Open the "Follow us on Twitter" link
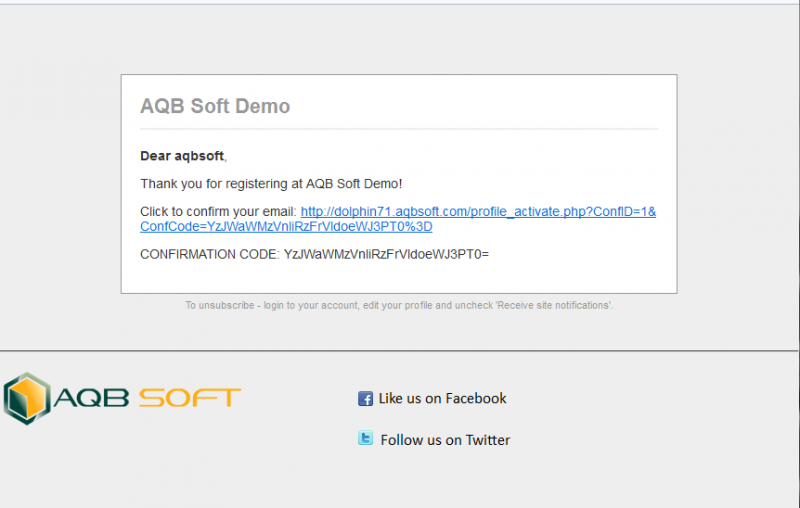This screenshot has width=800, height=508. click(445, 440)
